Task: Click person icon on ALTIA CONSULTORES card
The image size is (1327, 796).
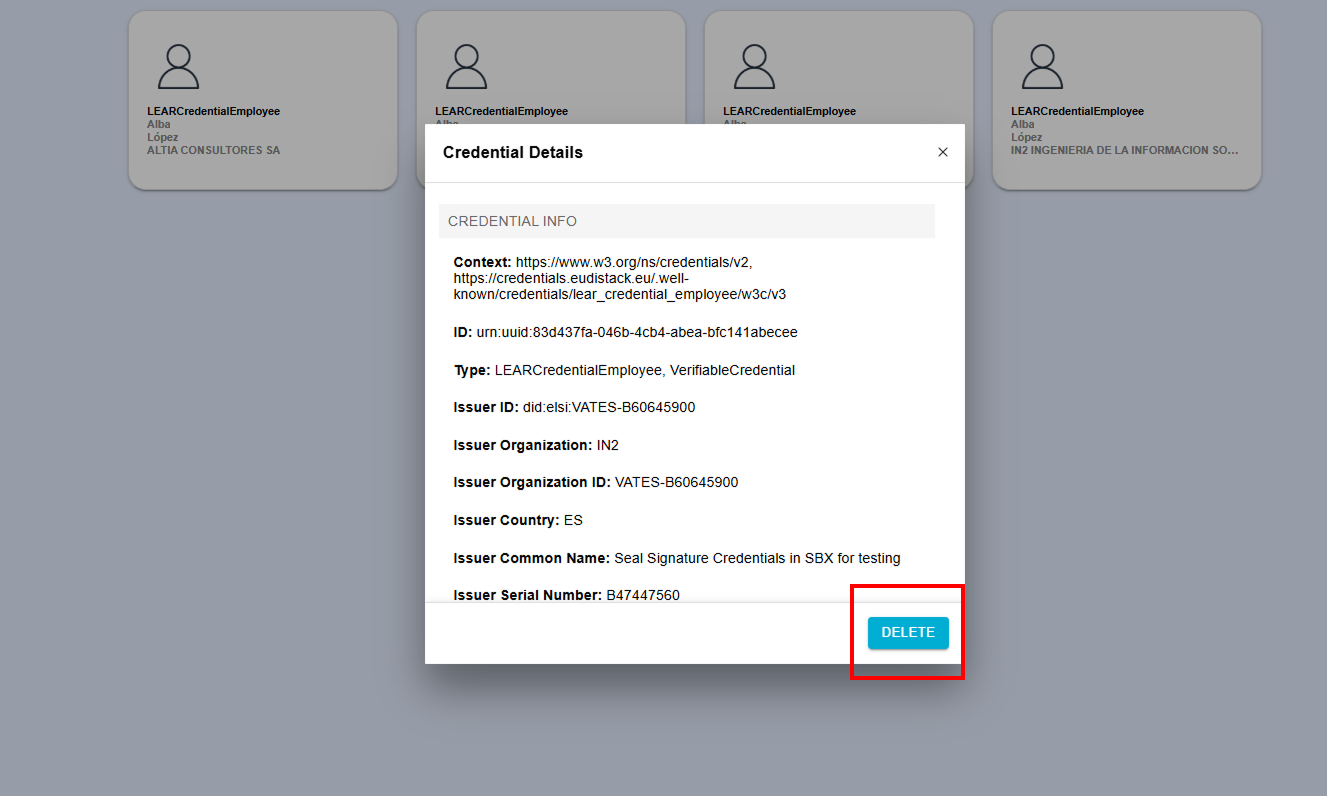Action: (178, 67)
